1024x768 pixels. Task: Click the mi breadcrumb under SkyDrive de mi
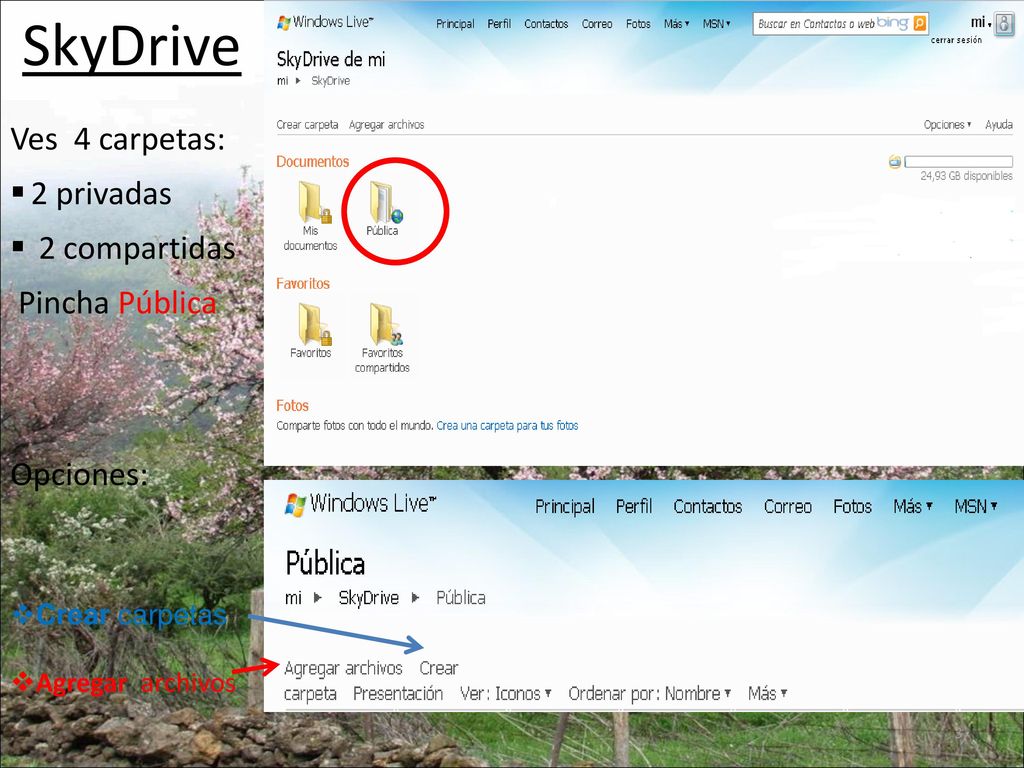coord(282,81)
